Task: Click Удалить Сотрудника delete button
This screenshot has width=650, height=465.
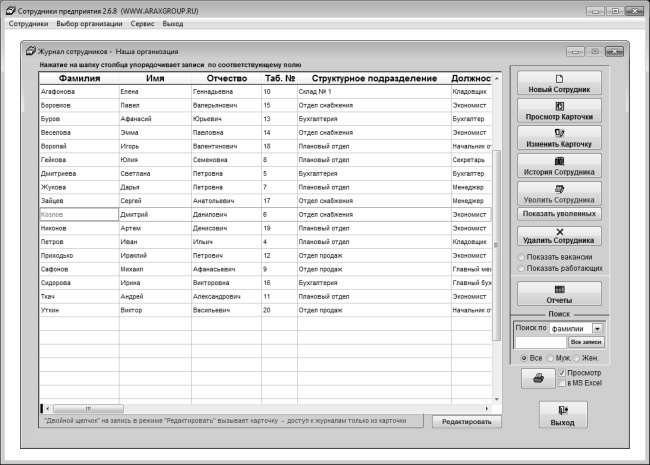Action: [559, 236]
